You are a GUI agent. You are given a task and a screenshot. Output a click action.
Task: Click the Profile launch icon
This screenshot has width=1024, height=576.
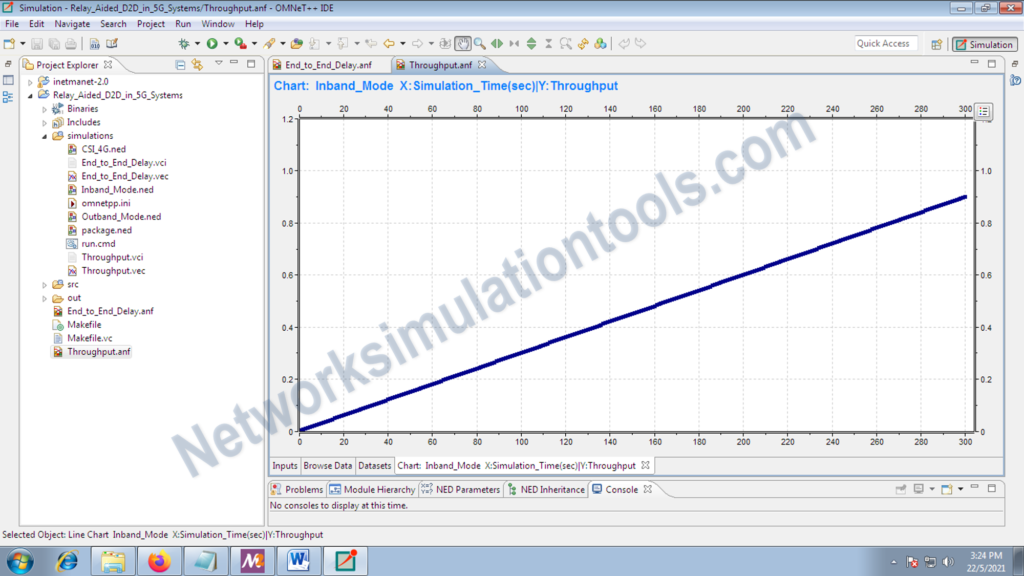(239, 43)
